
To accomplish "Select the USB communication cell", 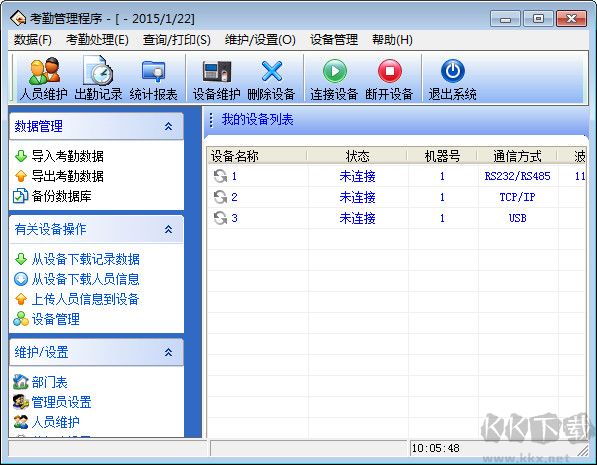I will [x=517, y=218].
